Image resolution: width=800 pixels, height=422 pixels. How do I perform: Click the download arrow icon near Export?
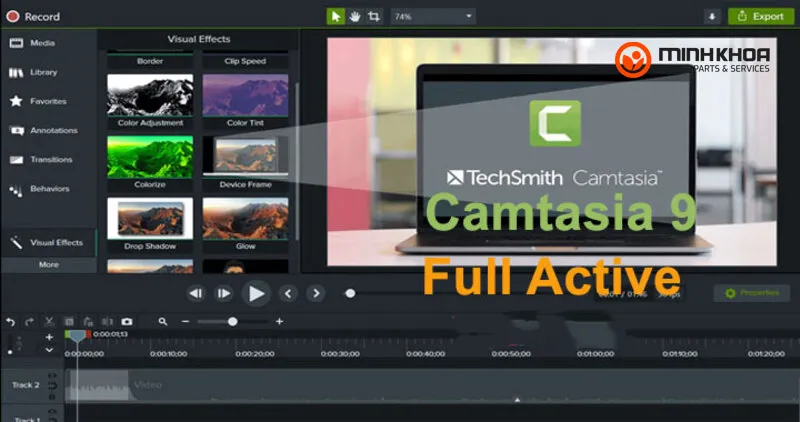(712, 16)
